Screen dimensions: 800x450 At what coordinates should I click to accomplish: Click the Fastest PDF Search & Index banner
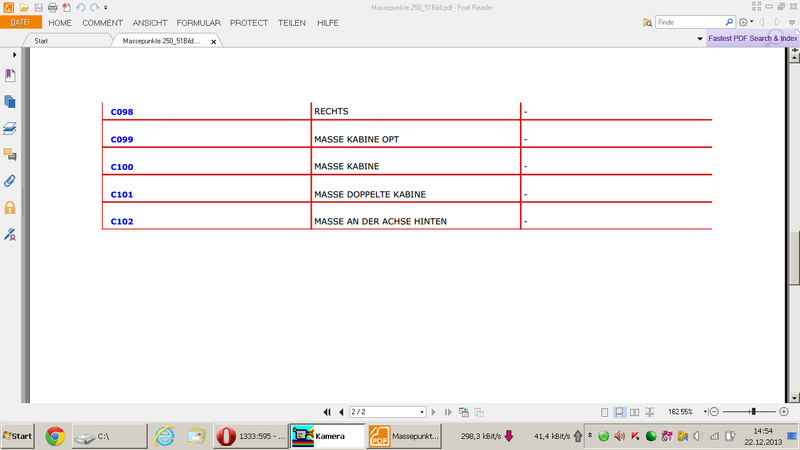click(752, 39)
